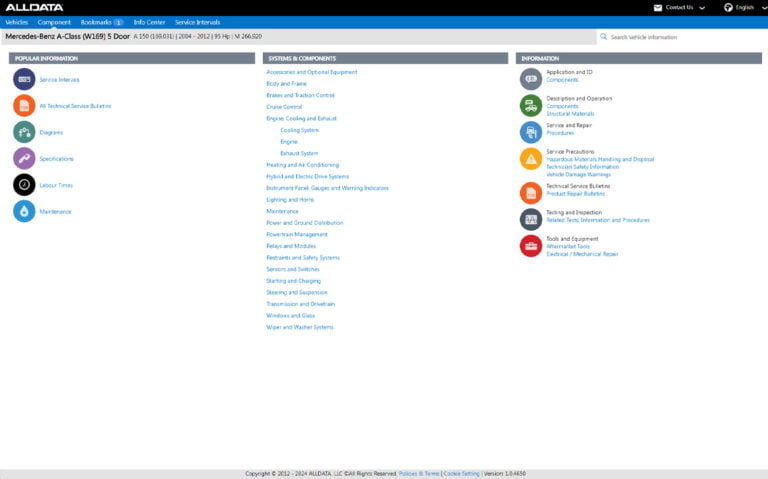Screen dimensions: 768x479
Task: Select the Tools and Equipment red toolbox icon
Action: [531, 246]
